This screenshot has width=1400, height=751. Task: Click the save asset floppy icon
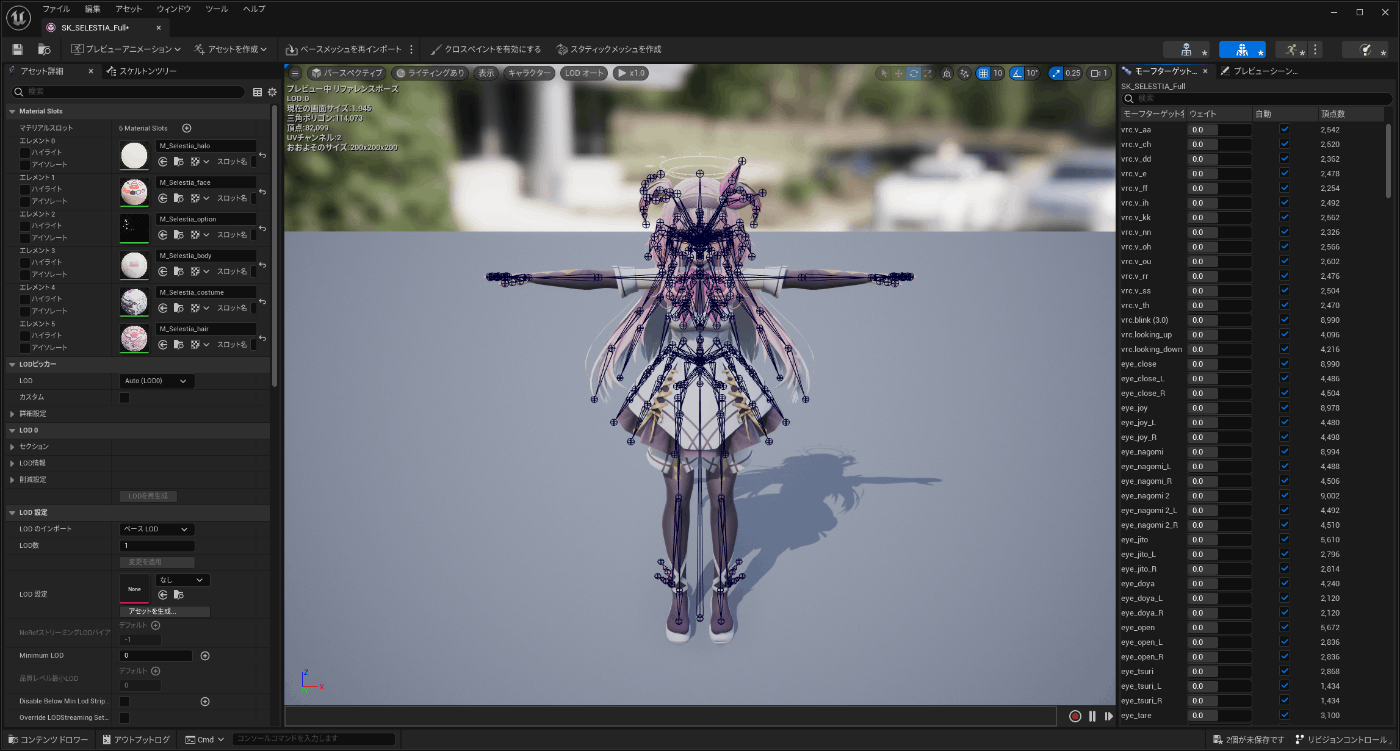(x=17, y=49)
